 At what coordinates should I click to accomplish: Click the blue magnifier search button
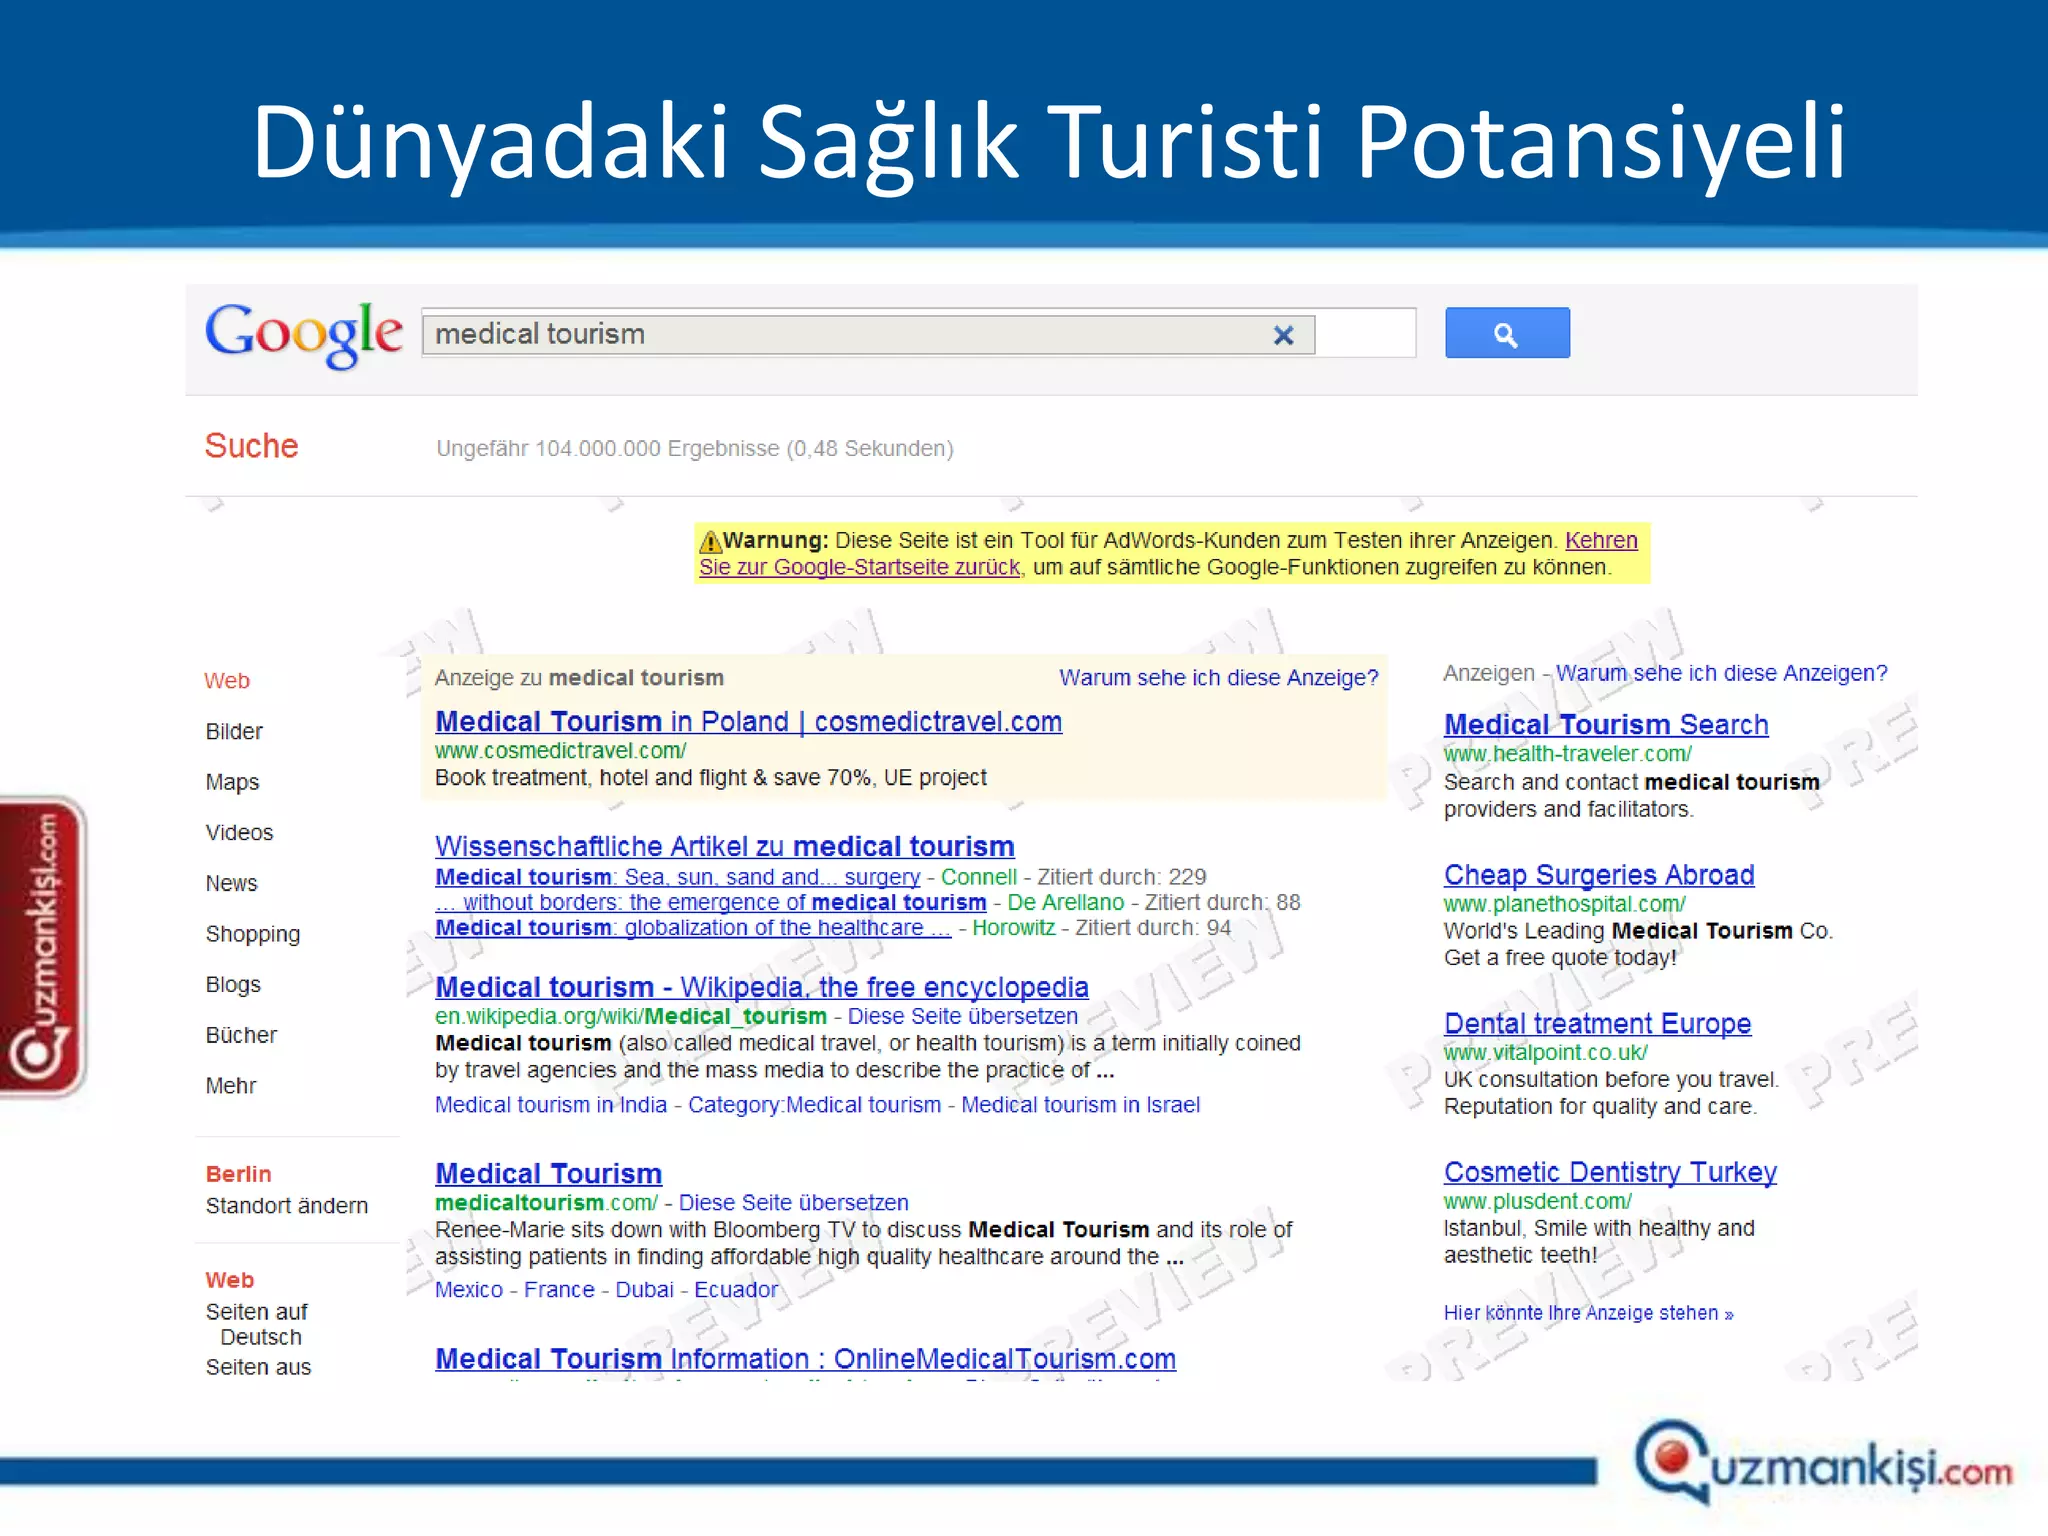click(x=1507, y=333)
